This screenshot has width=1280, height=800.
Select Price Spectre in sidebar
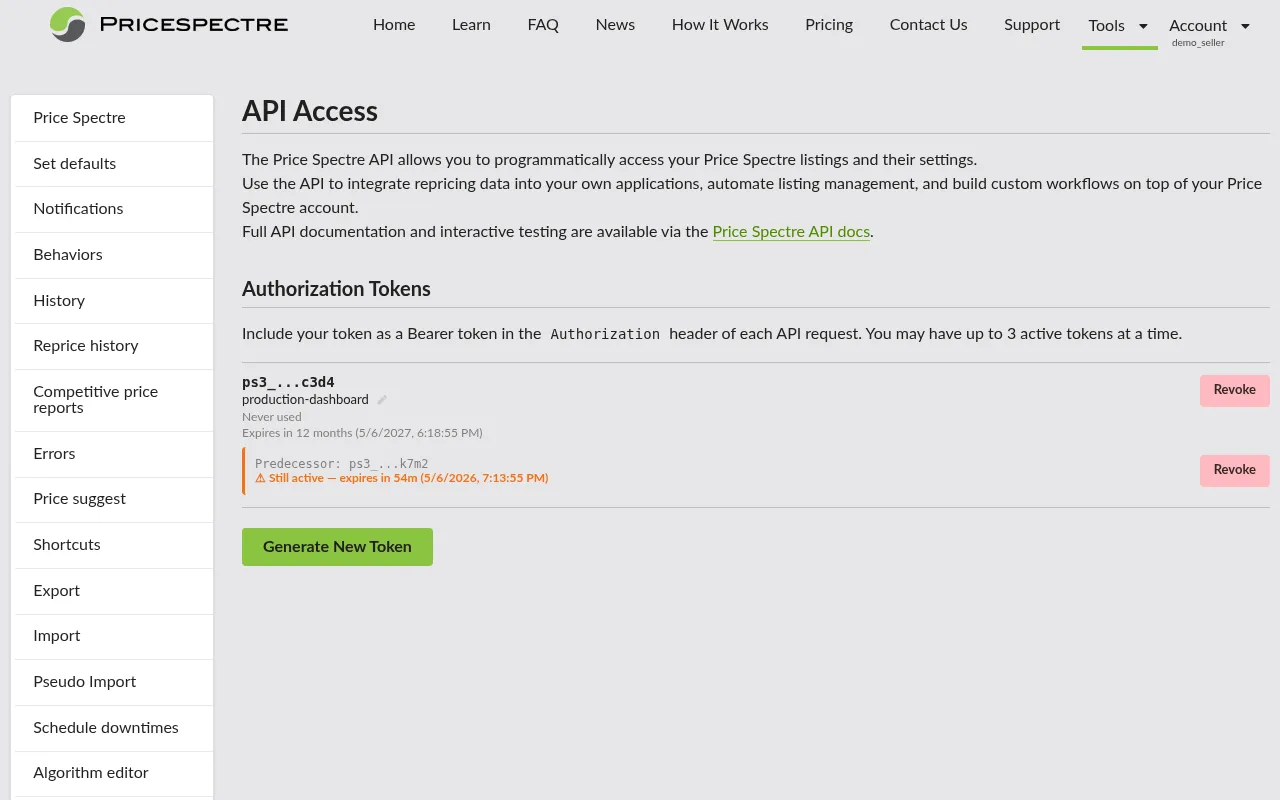(114, 118)
